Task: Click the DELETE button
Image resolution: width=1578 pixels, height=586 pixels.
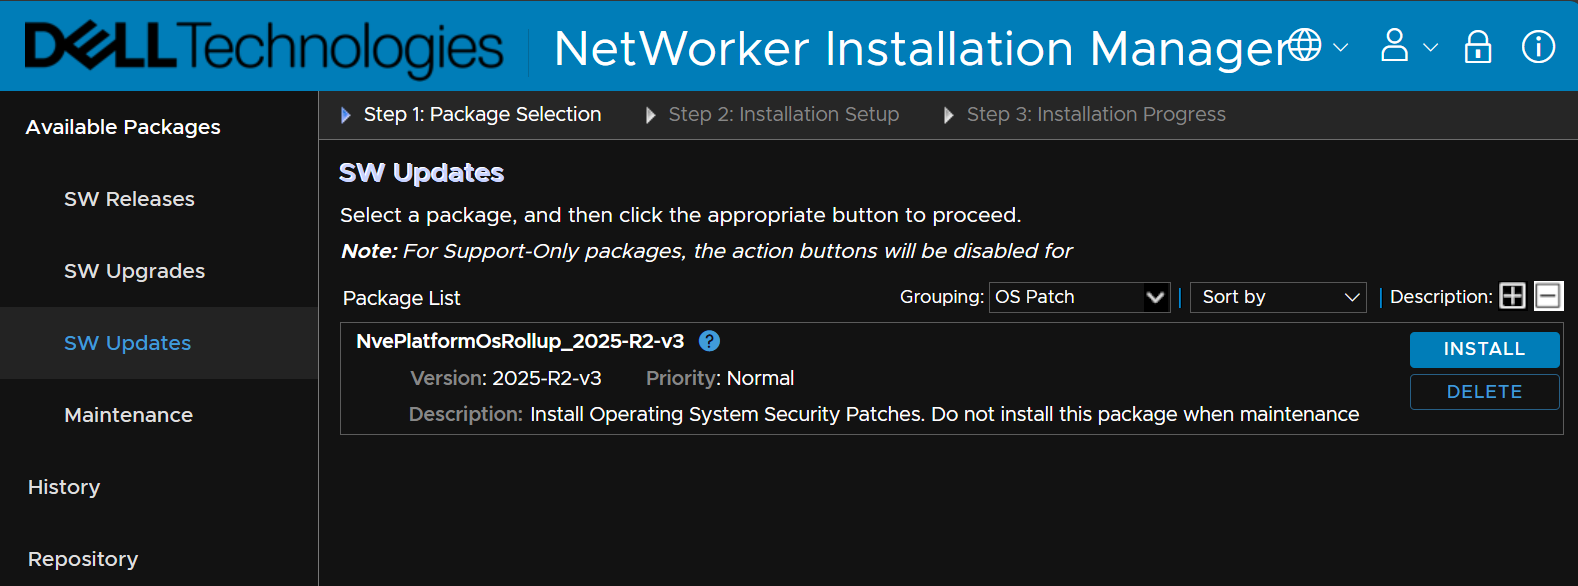Action: point(1484,392)
